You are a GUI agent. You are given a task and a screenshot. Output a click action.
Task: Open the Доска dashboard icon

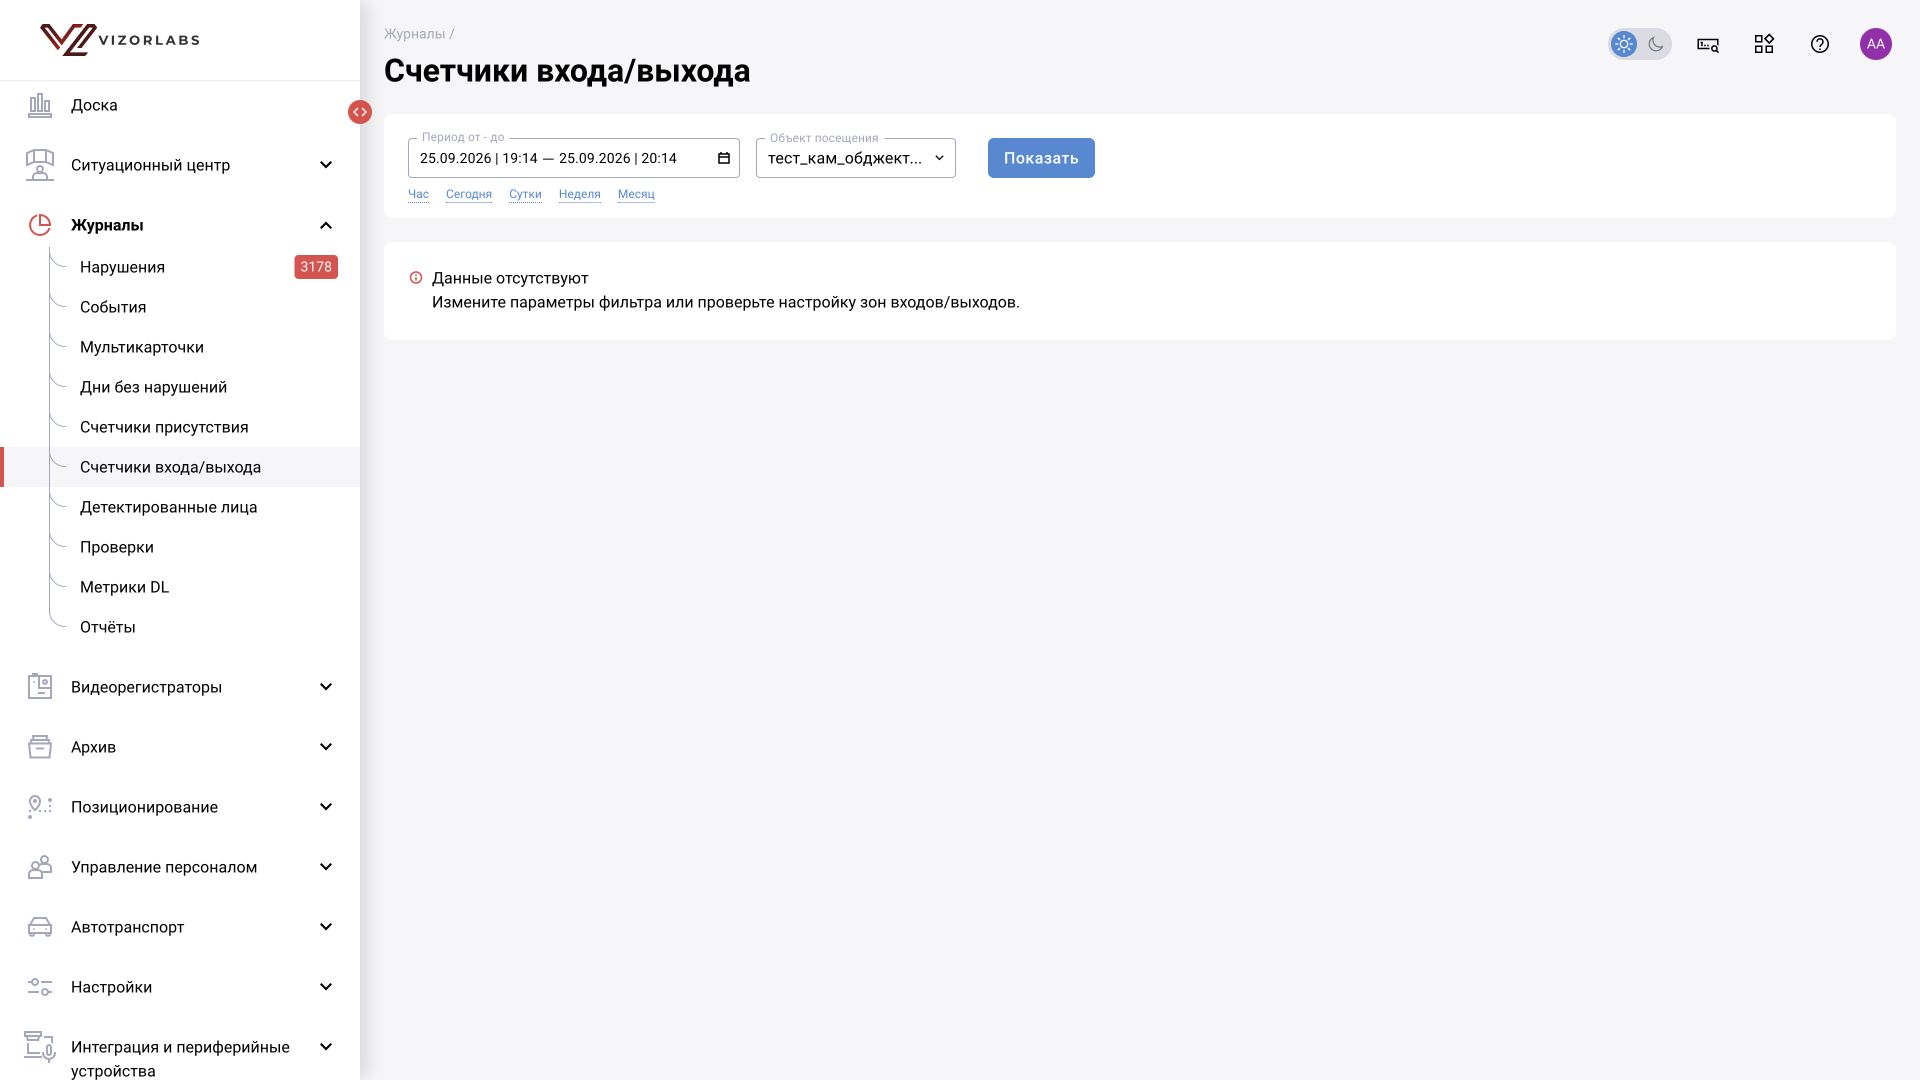(40, 105)
